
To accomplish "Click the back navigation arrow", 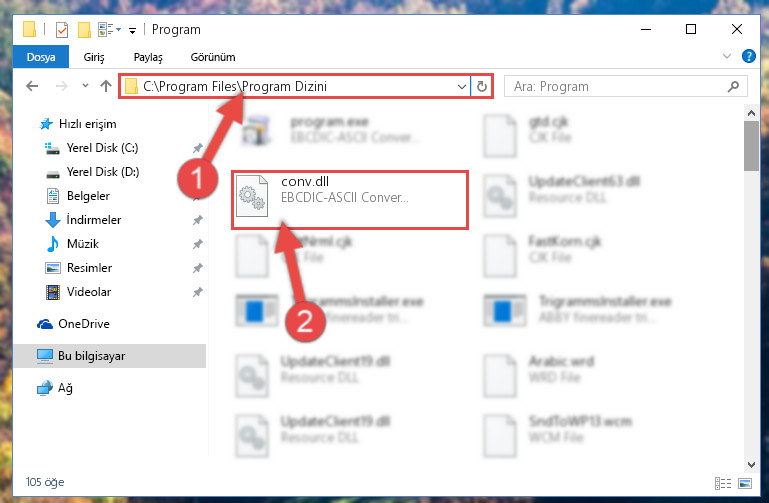I will (x=32, y=86).
